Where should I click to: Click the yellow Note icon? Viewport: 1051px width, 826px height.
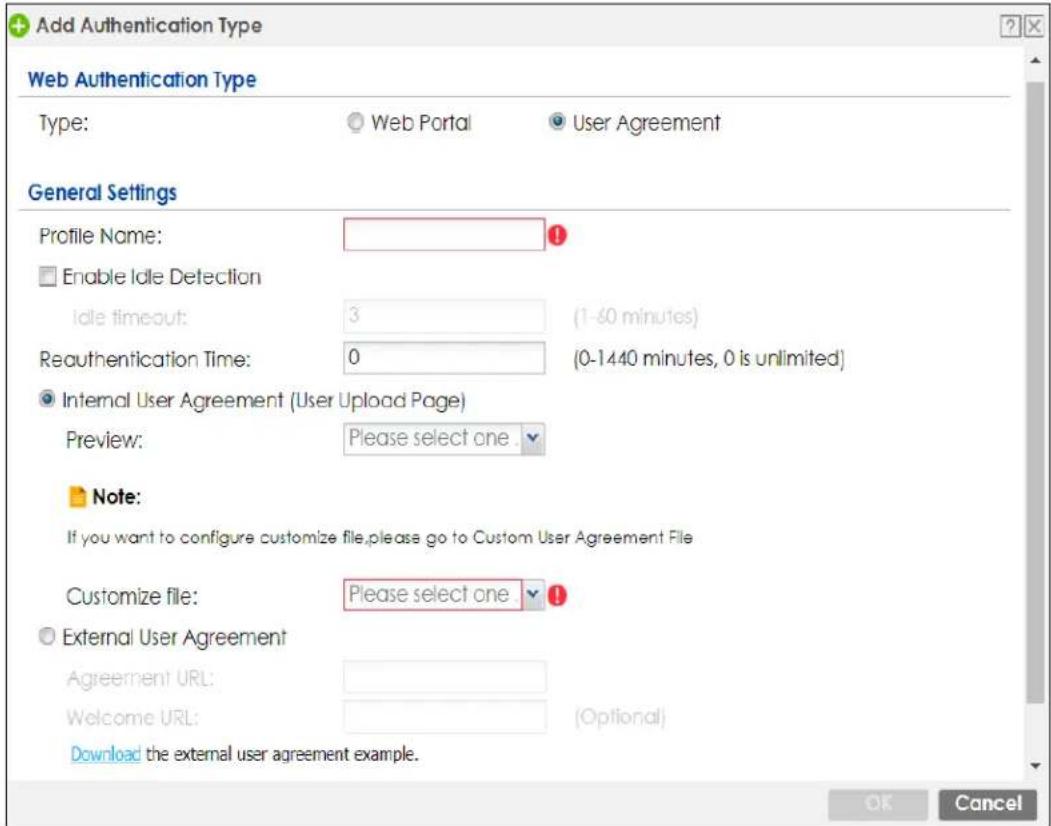pyautogui.click(x=78, y=497)
